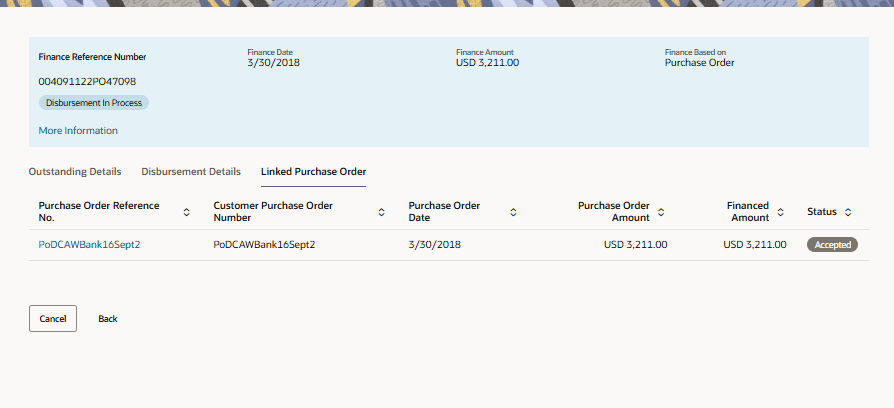Viewport: 894px width, 408px height.
Task: Click sort arrows beside Status header
Action: click(x=848, y=212)
